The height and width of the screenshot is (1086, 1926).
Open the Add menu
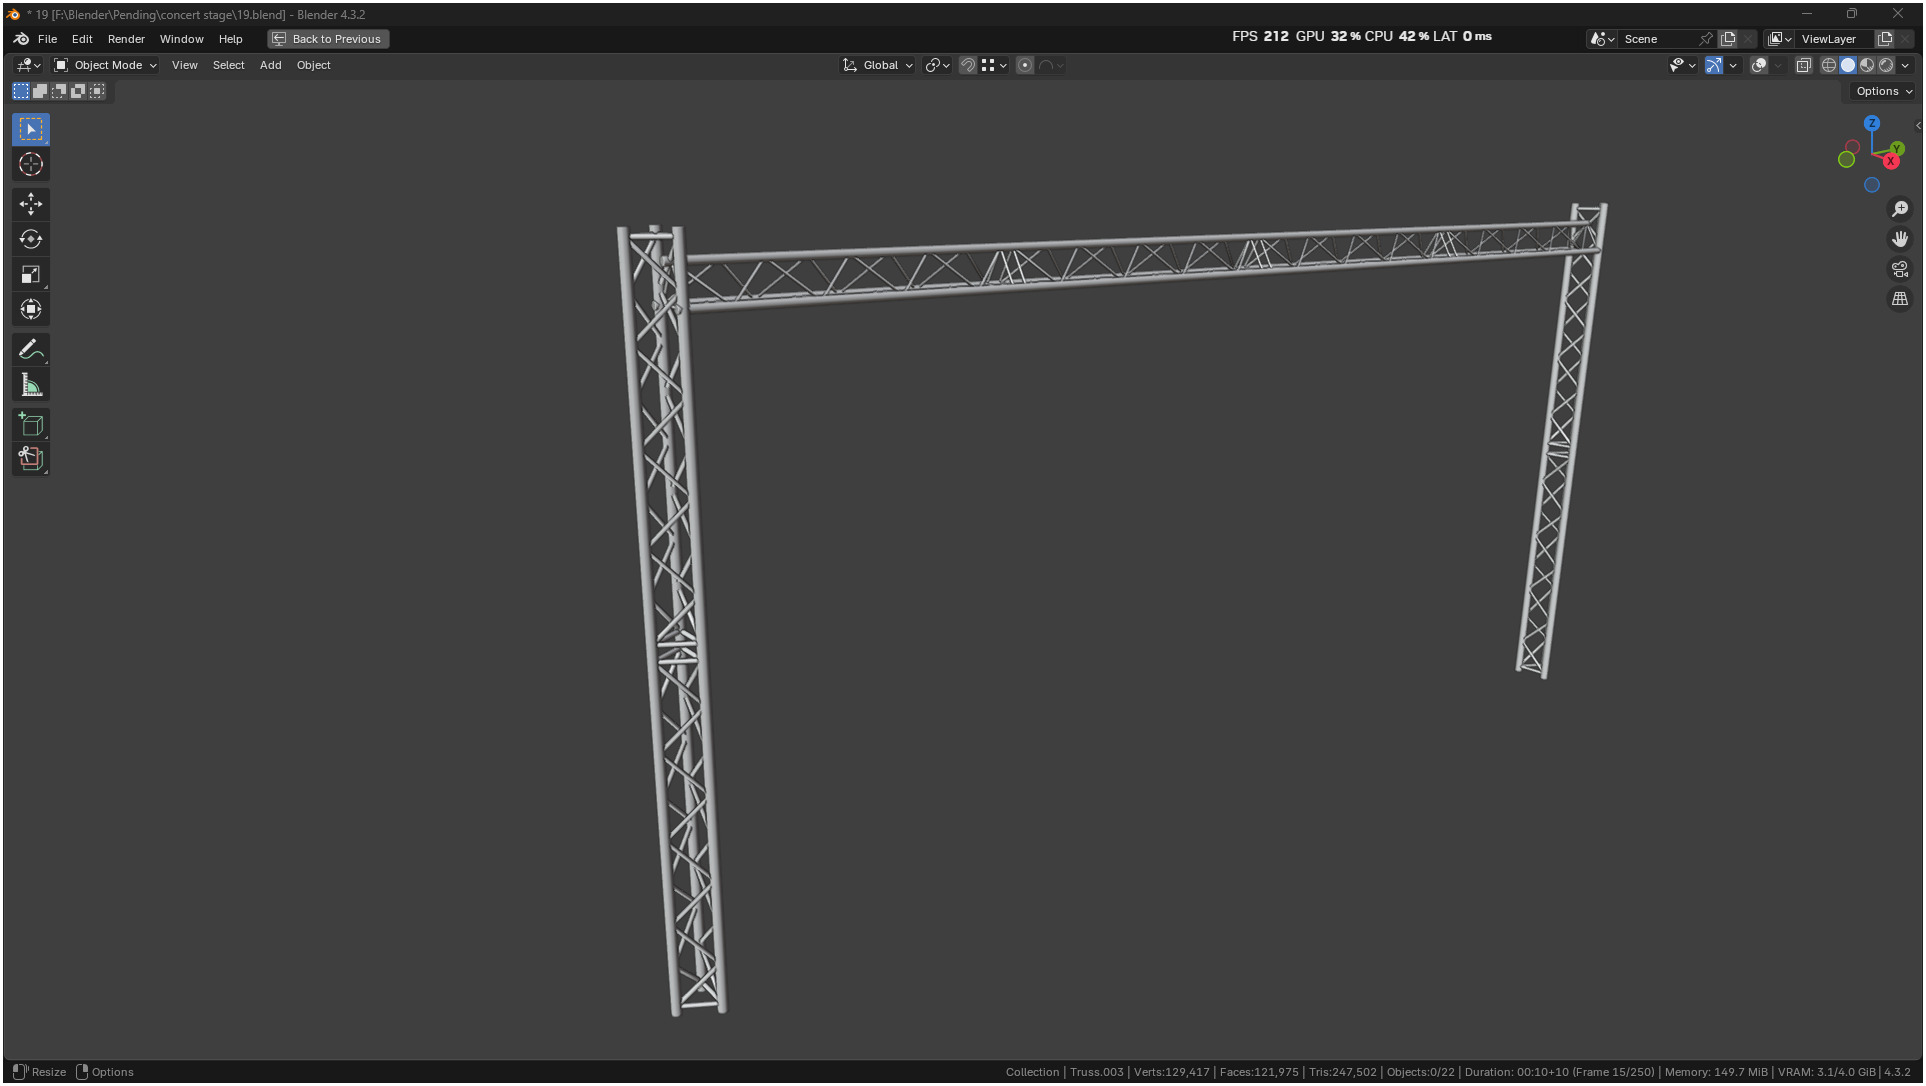pyautogui.click(x=270, y=65)
